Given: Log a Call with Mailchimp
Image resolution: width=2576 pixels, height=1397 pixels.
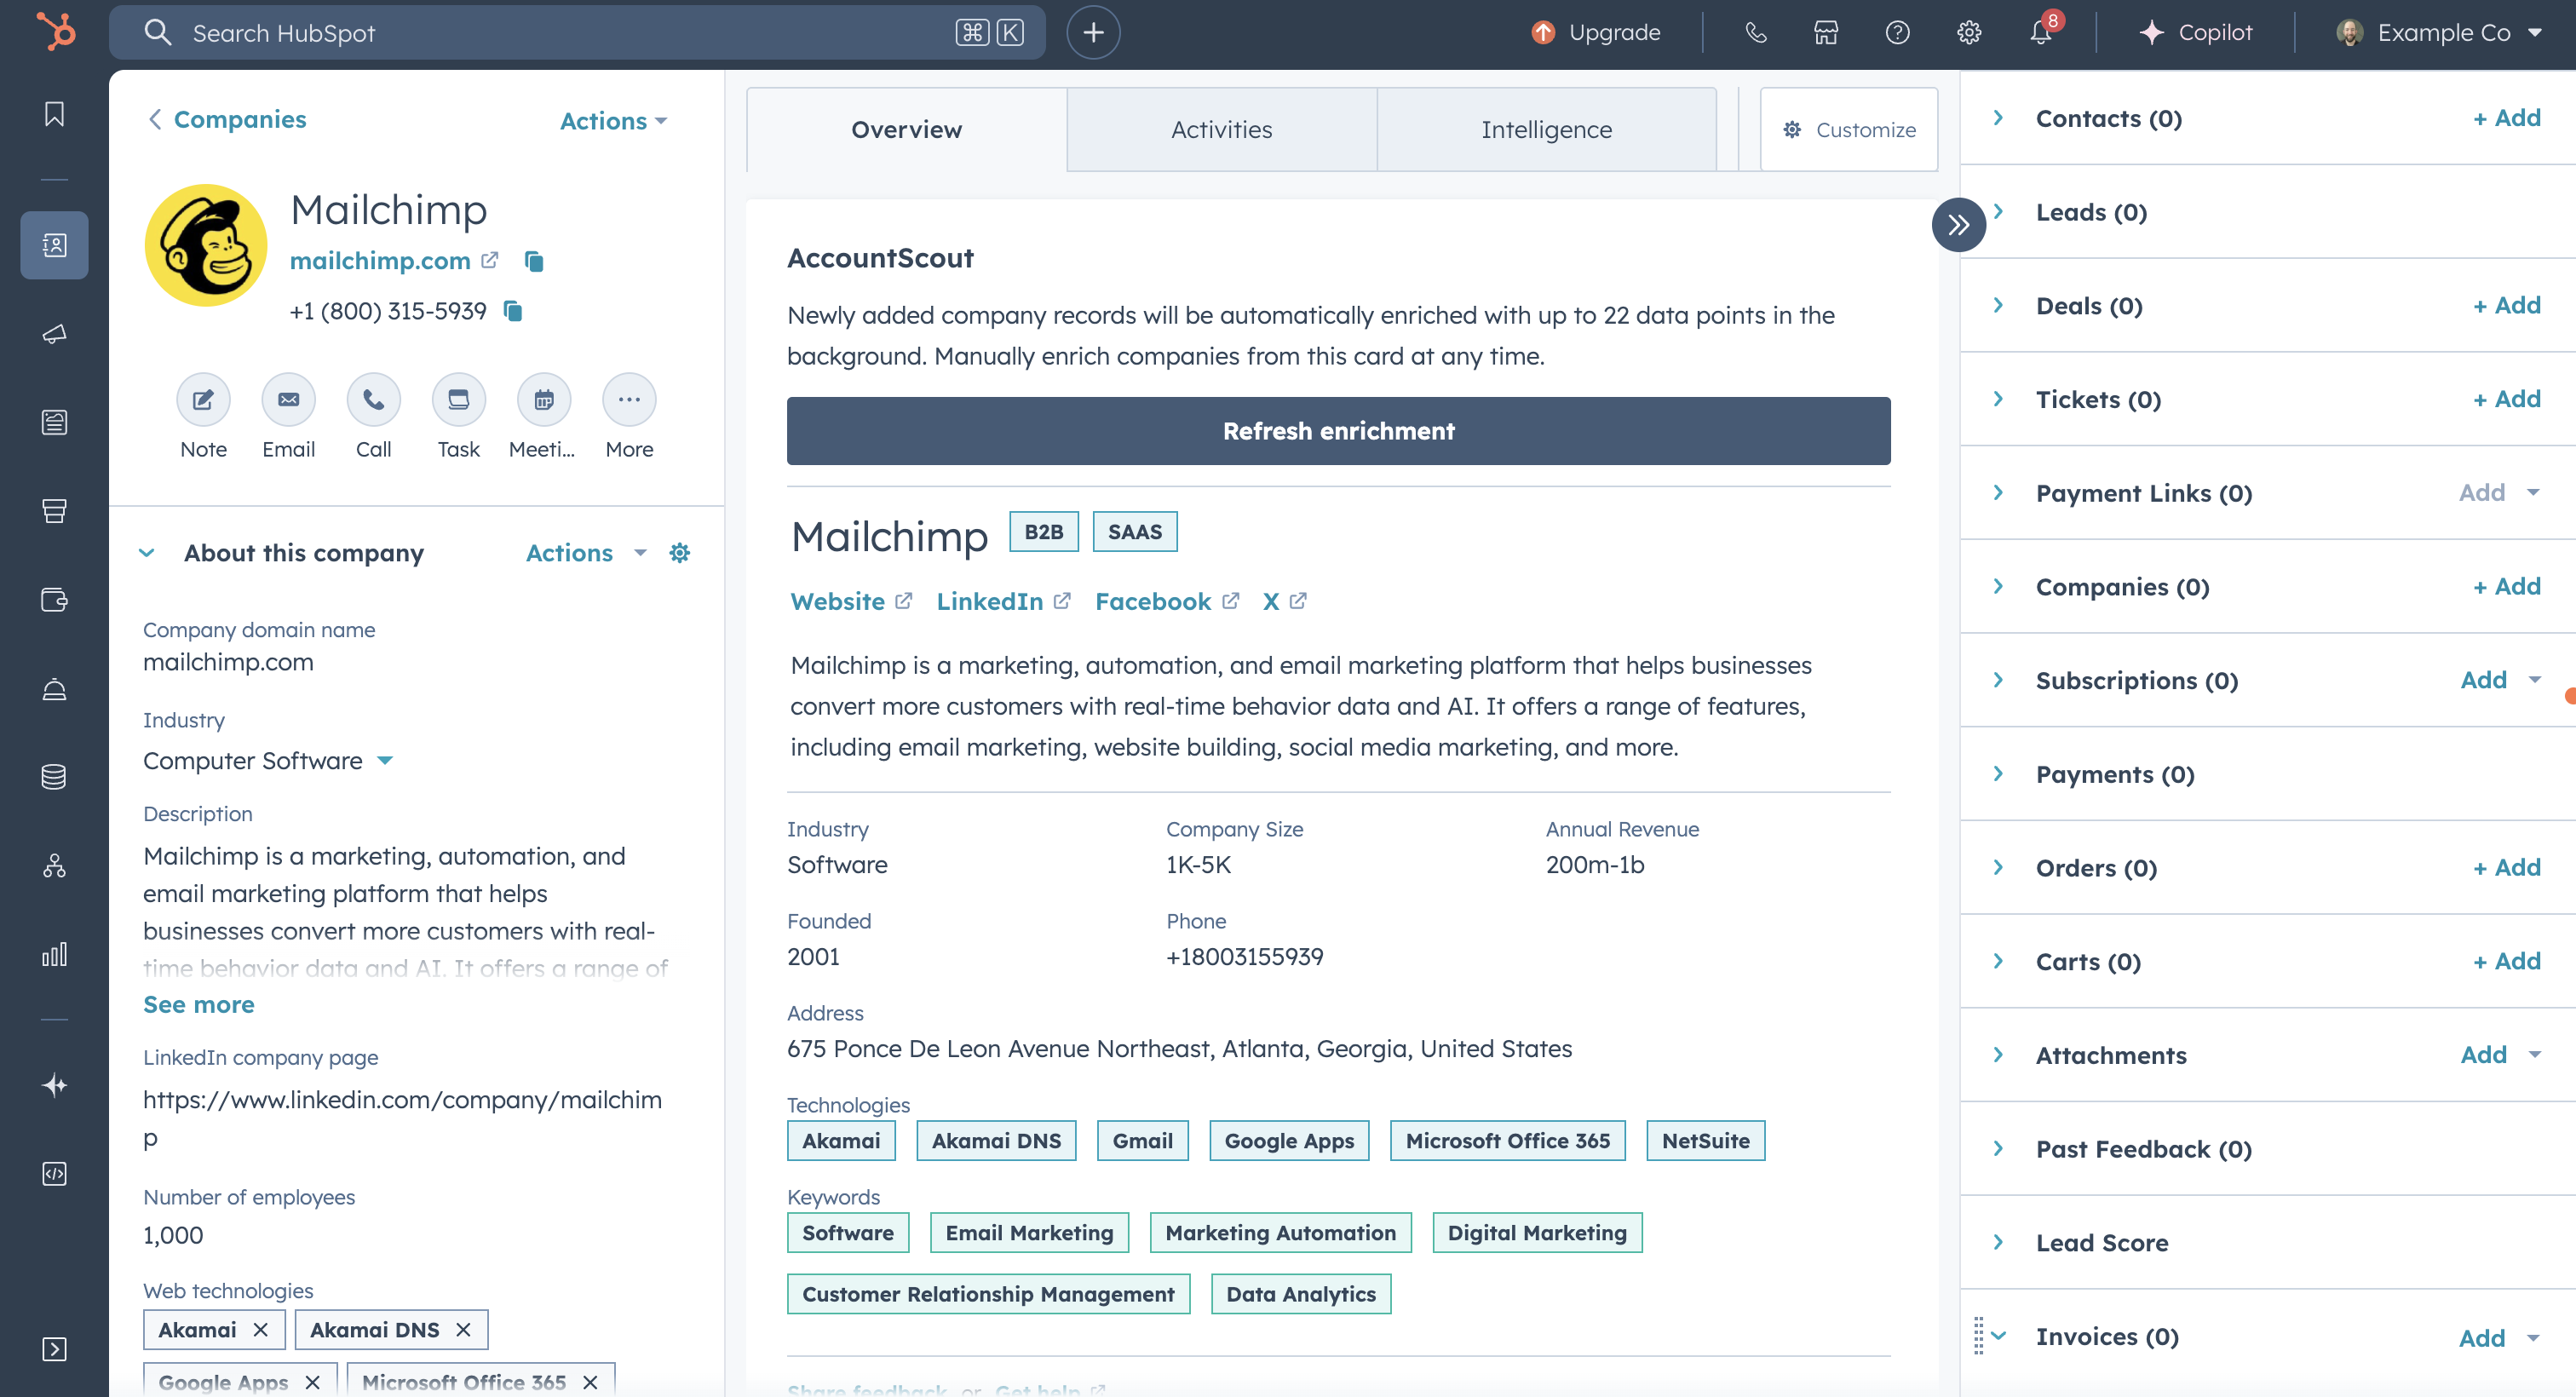Looking at the screenshot, I should pyautogui.click(x=373, y=399).
